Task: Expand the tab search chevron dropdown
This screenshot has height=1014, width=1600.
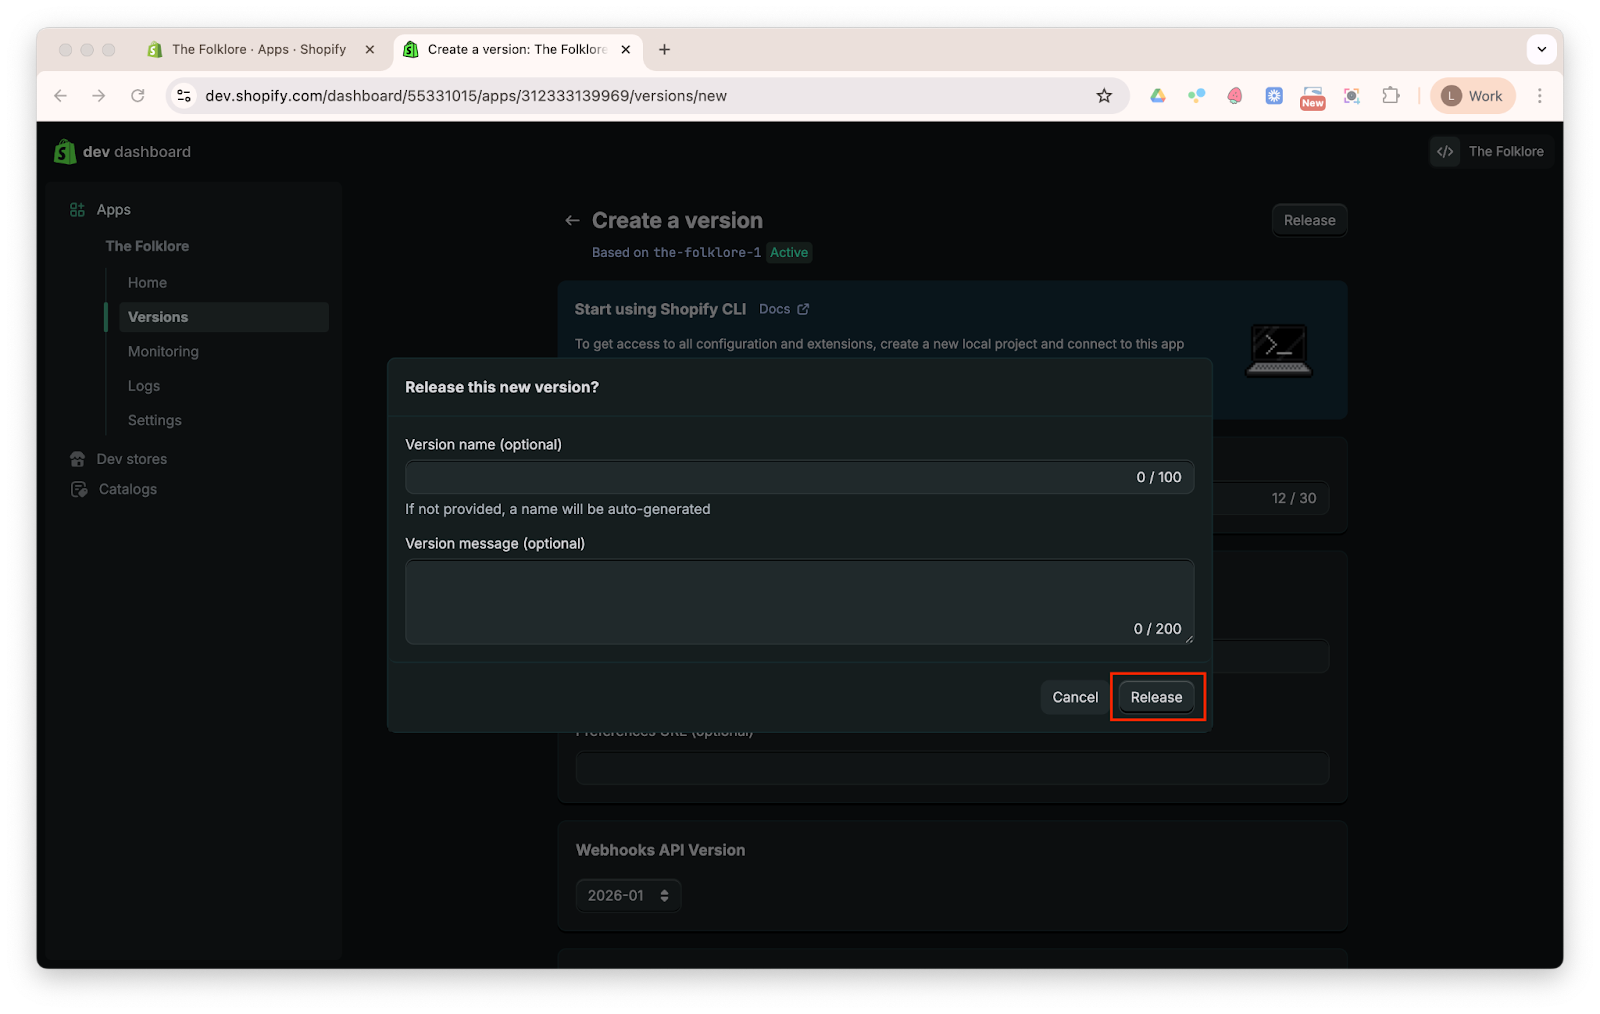Action: coord(1541,49)
